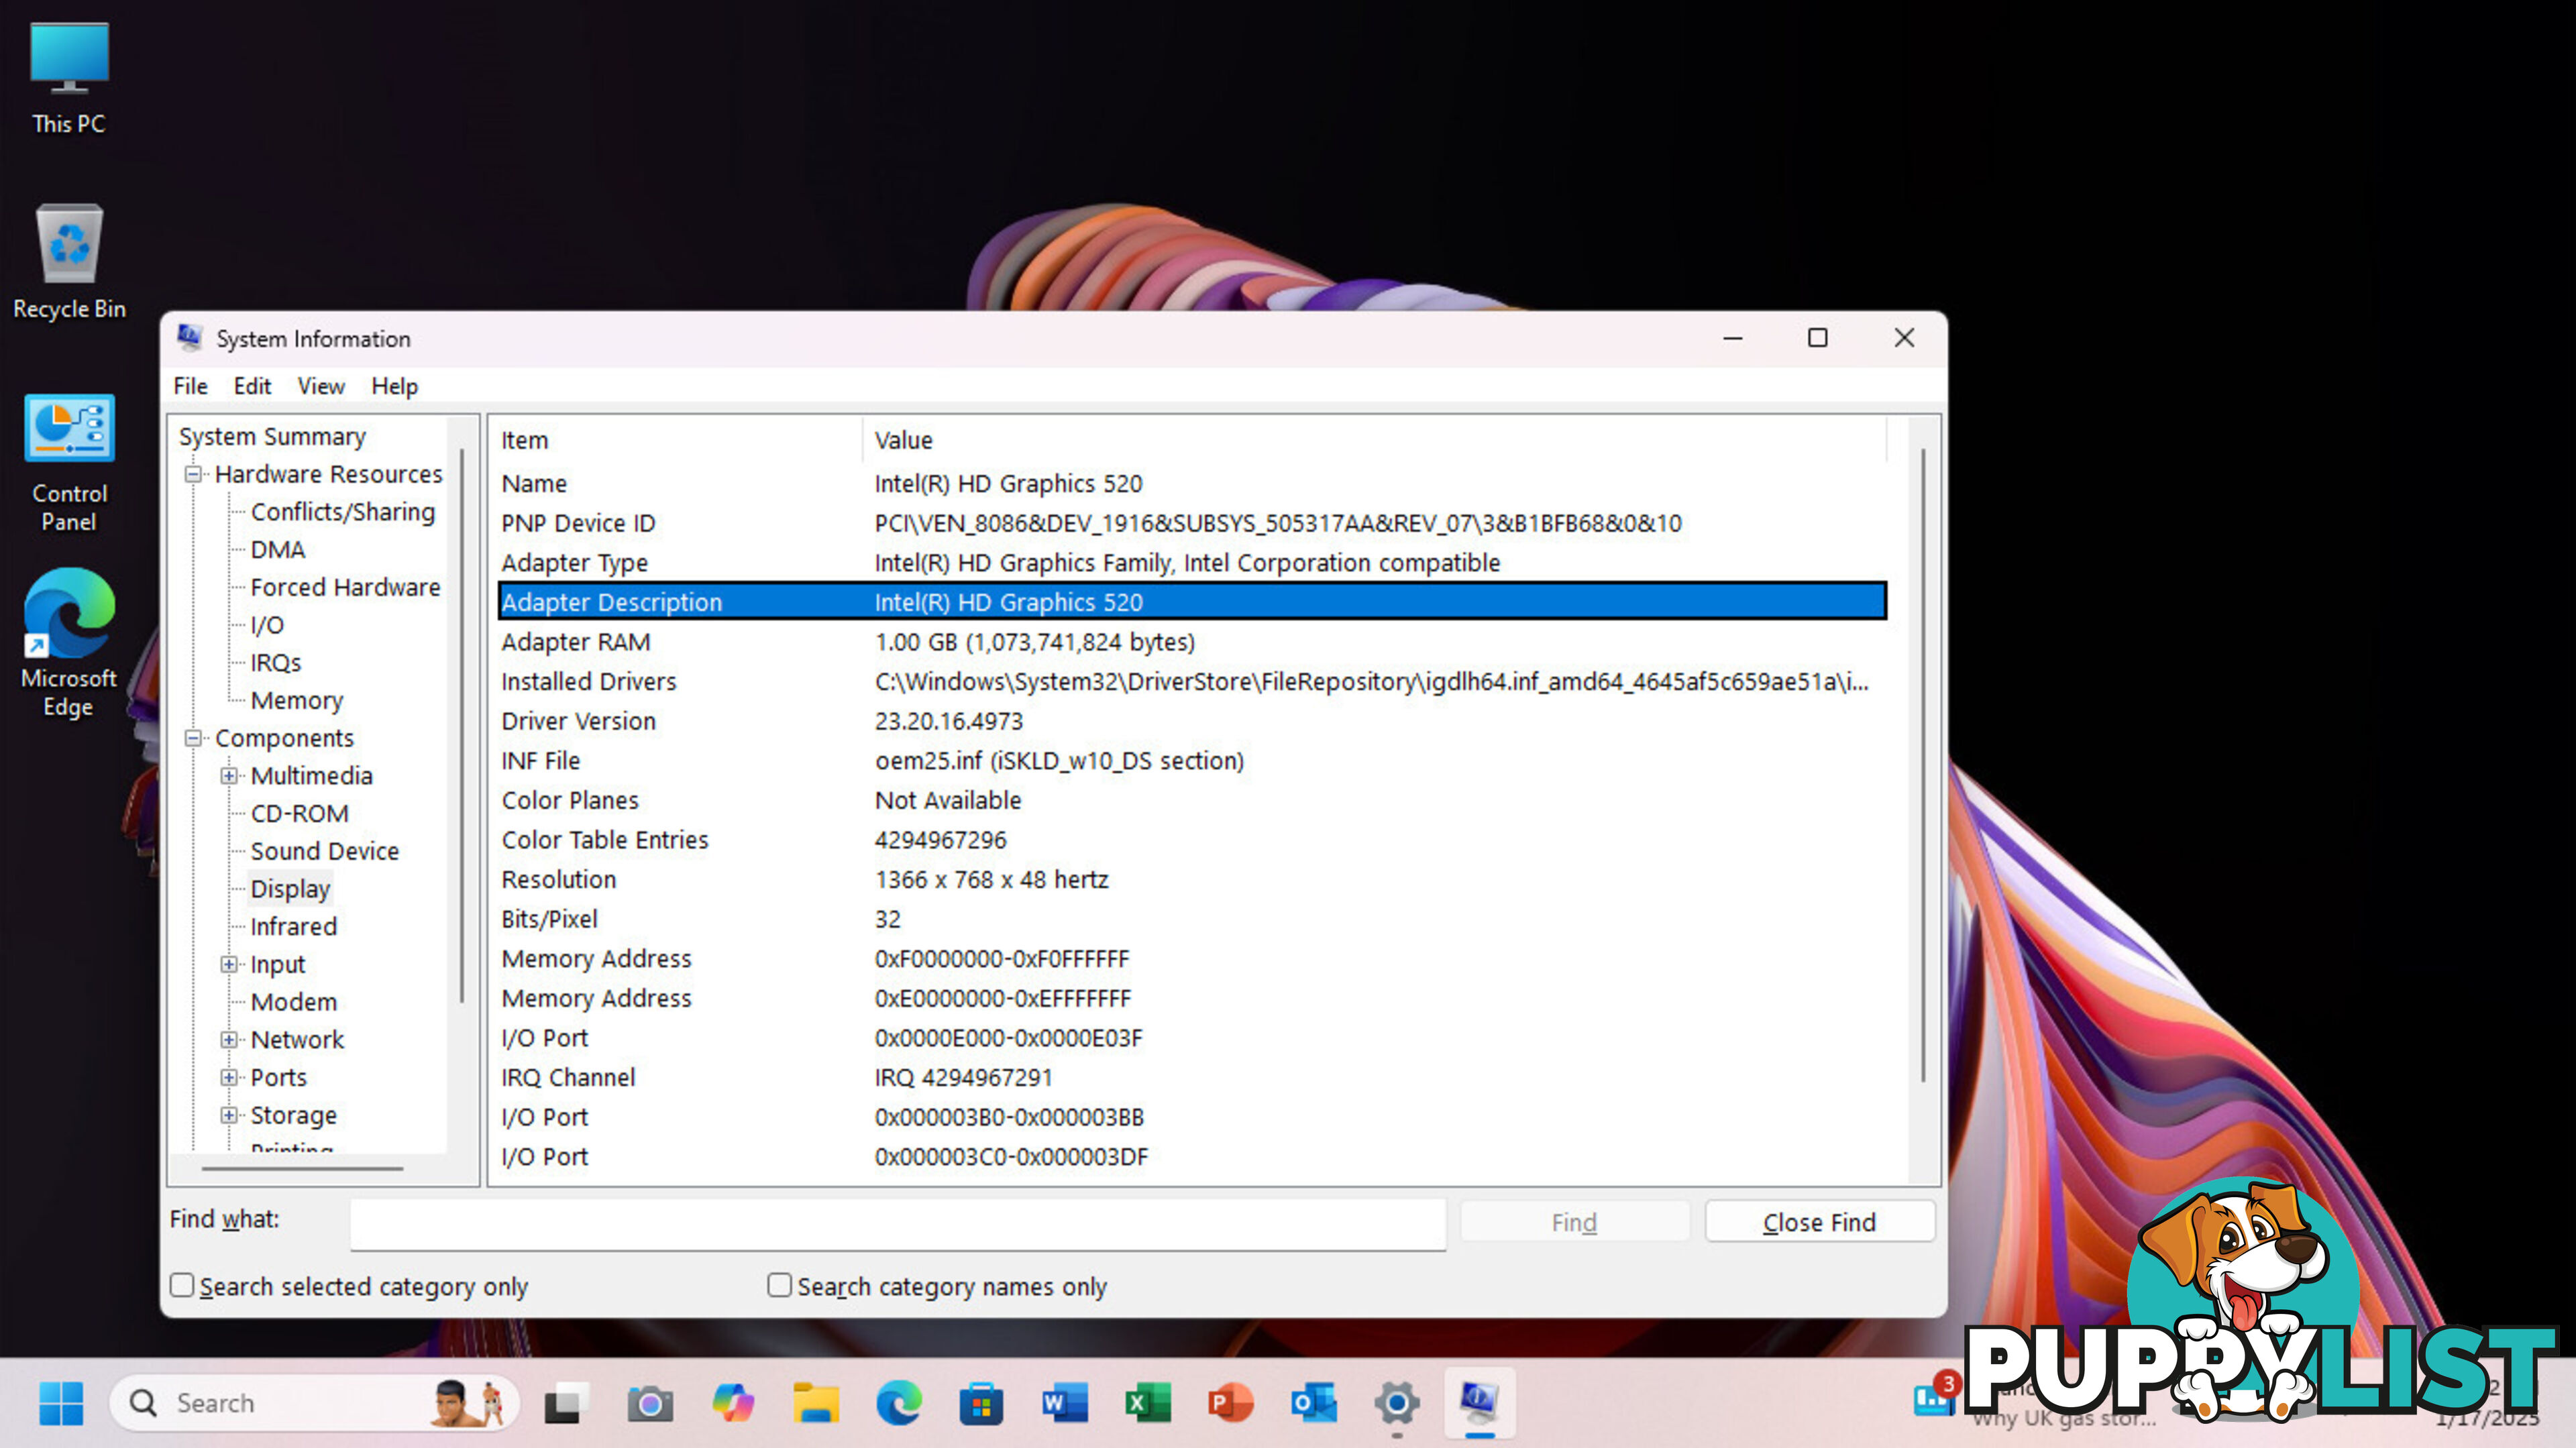Open Excel from the taskbar
Screen dimensions: 2576x1448
coord(1146,1400)
